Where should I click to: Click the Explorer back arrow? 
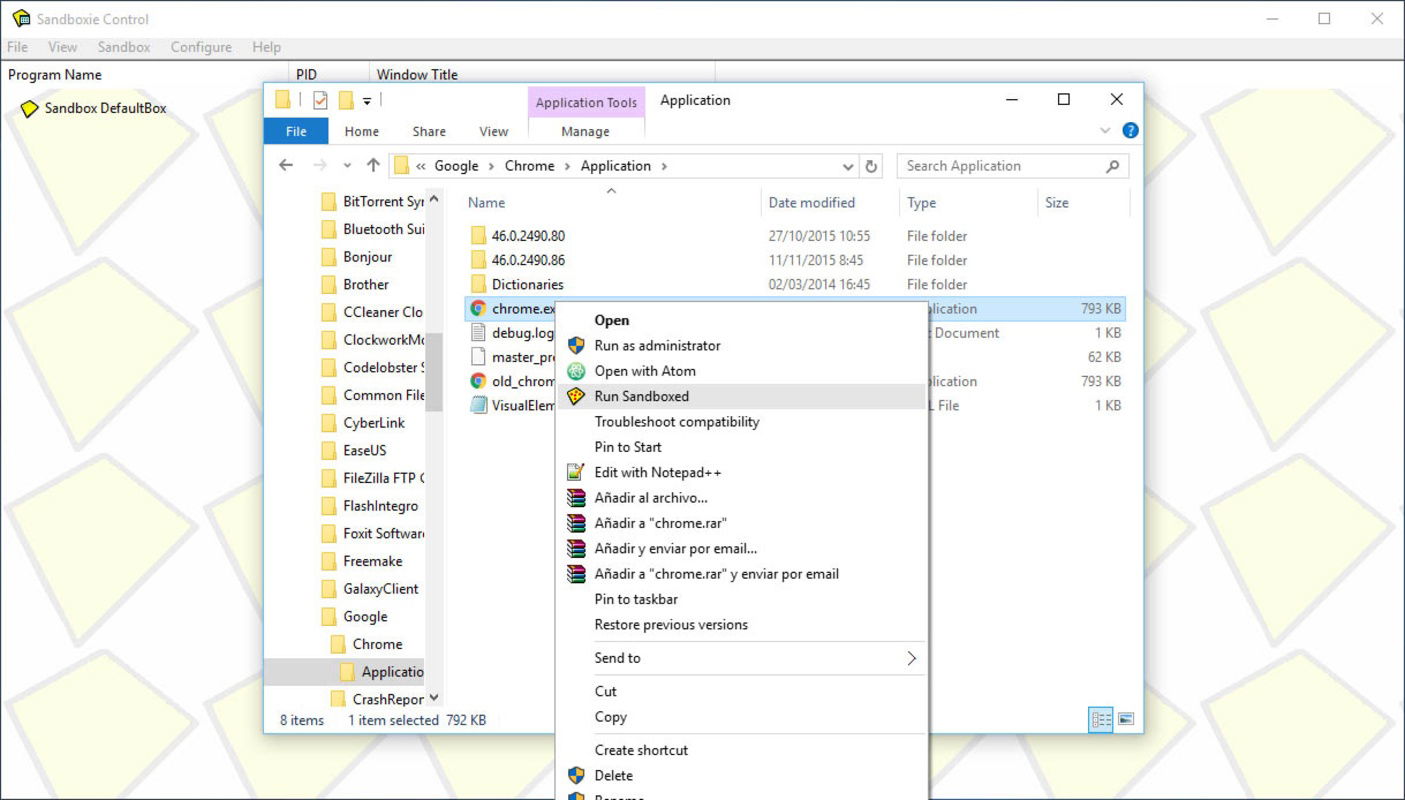[286, 166]
